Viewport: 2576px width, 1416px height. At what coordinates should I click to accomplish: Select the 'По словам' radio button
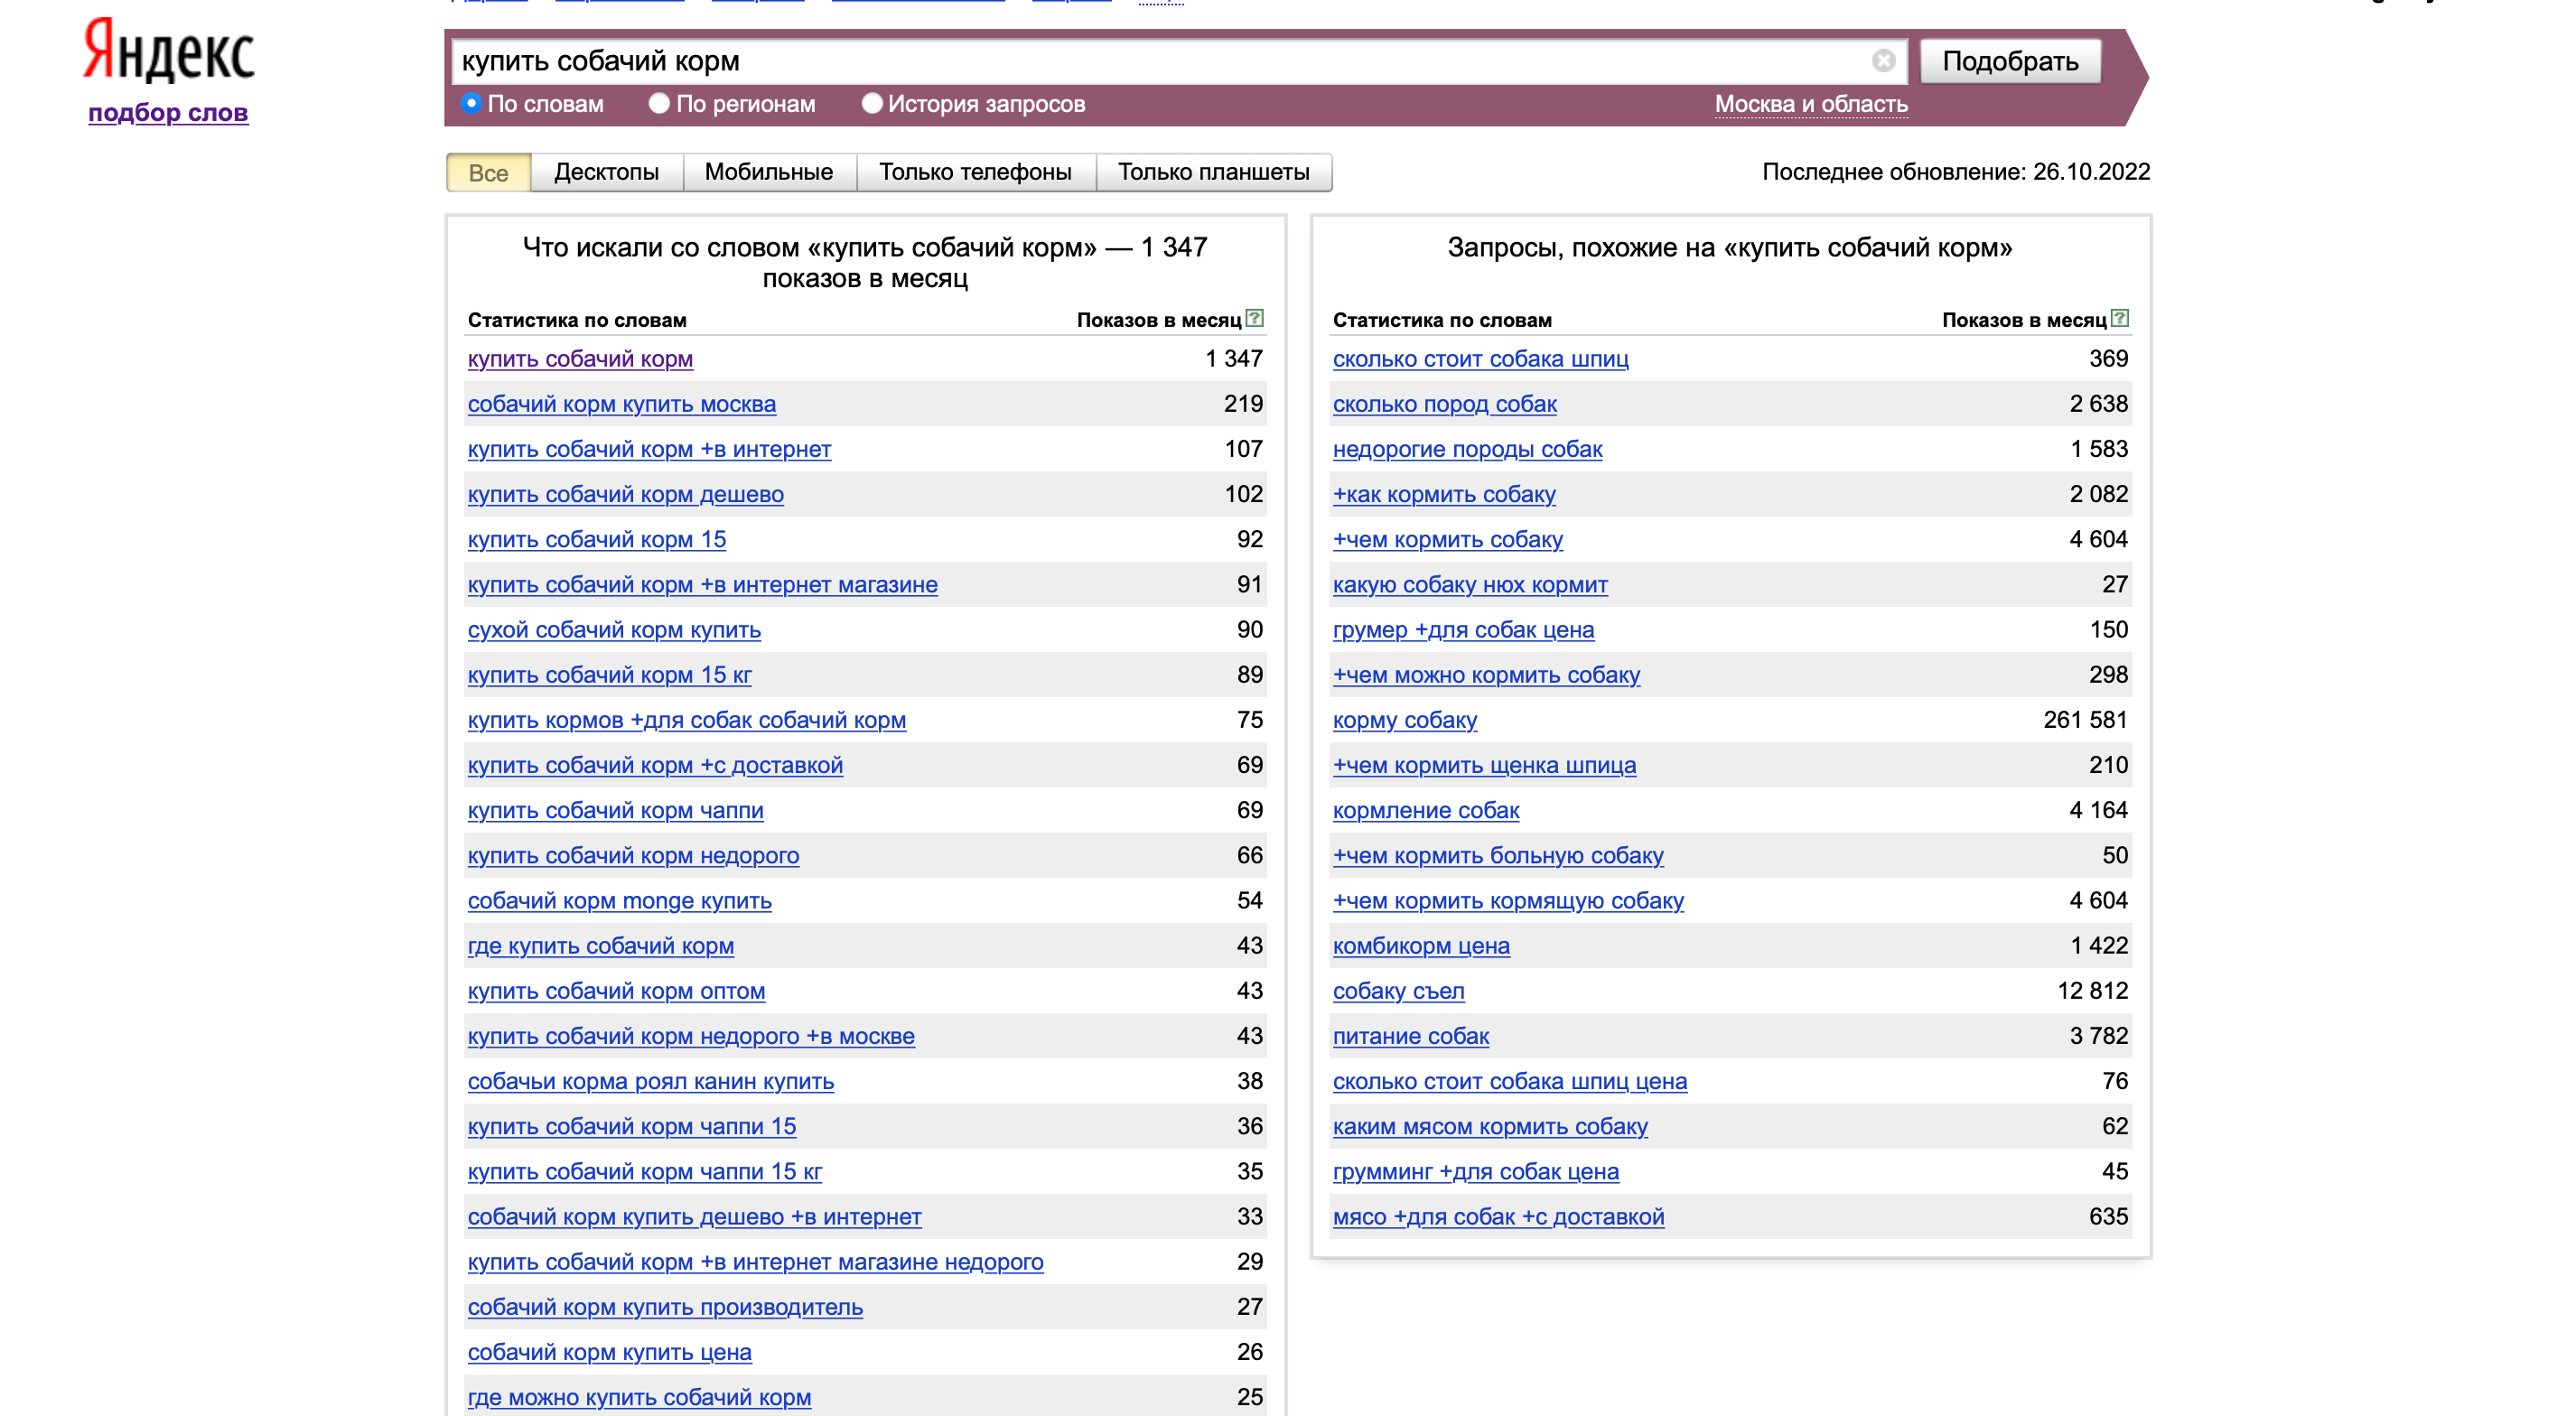click(471, 103)
